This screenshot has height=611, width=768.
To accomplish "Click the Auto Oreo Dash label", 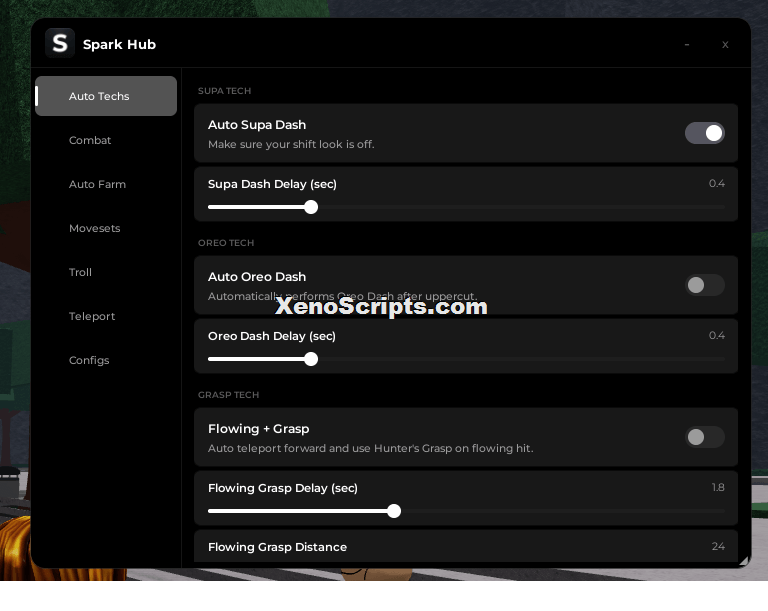I will [x=257, y=277].
